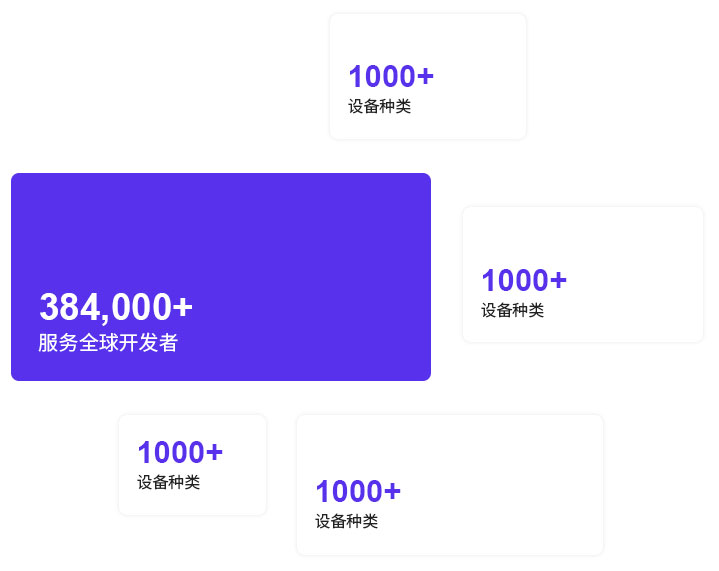Image resolution: width=719 pixels, height=571 pixels.
Task: Click the "384,000+" number text
Action: pyautogui.click(x=116, y=307)
